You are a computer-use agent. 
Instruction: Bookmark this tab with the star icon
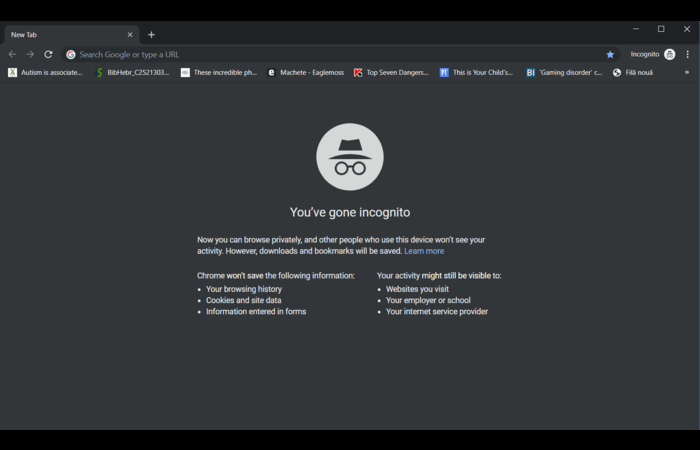(x=610, y=54)
